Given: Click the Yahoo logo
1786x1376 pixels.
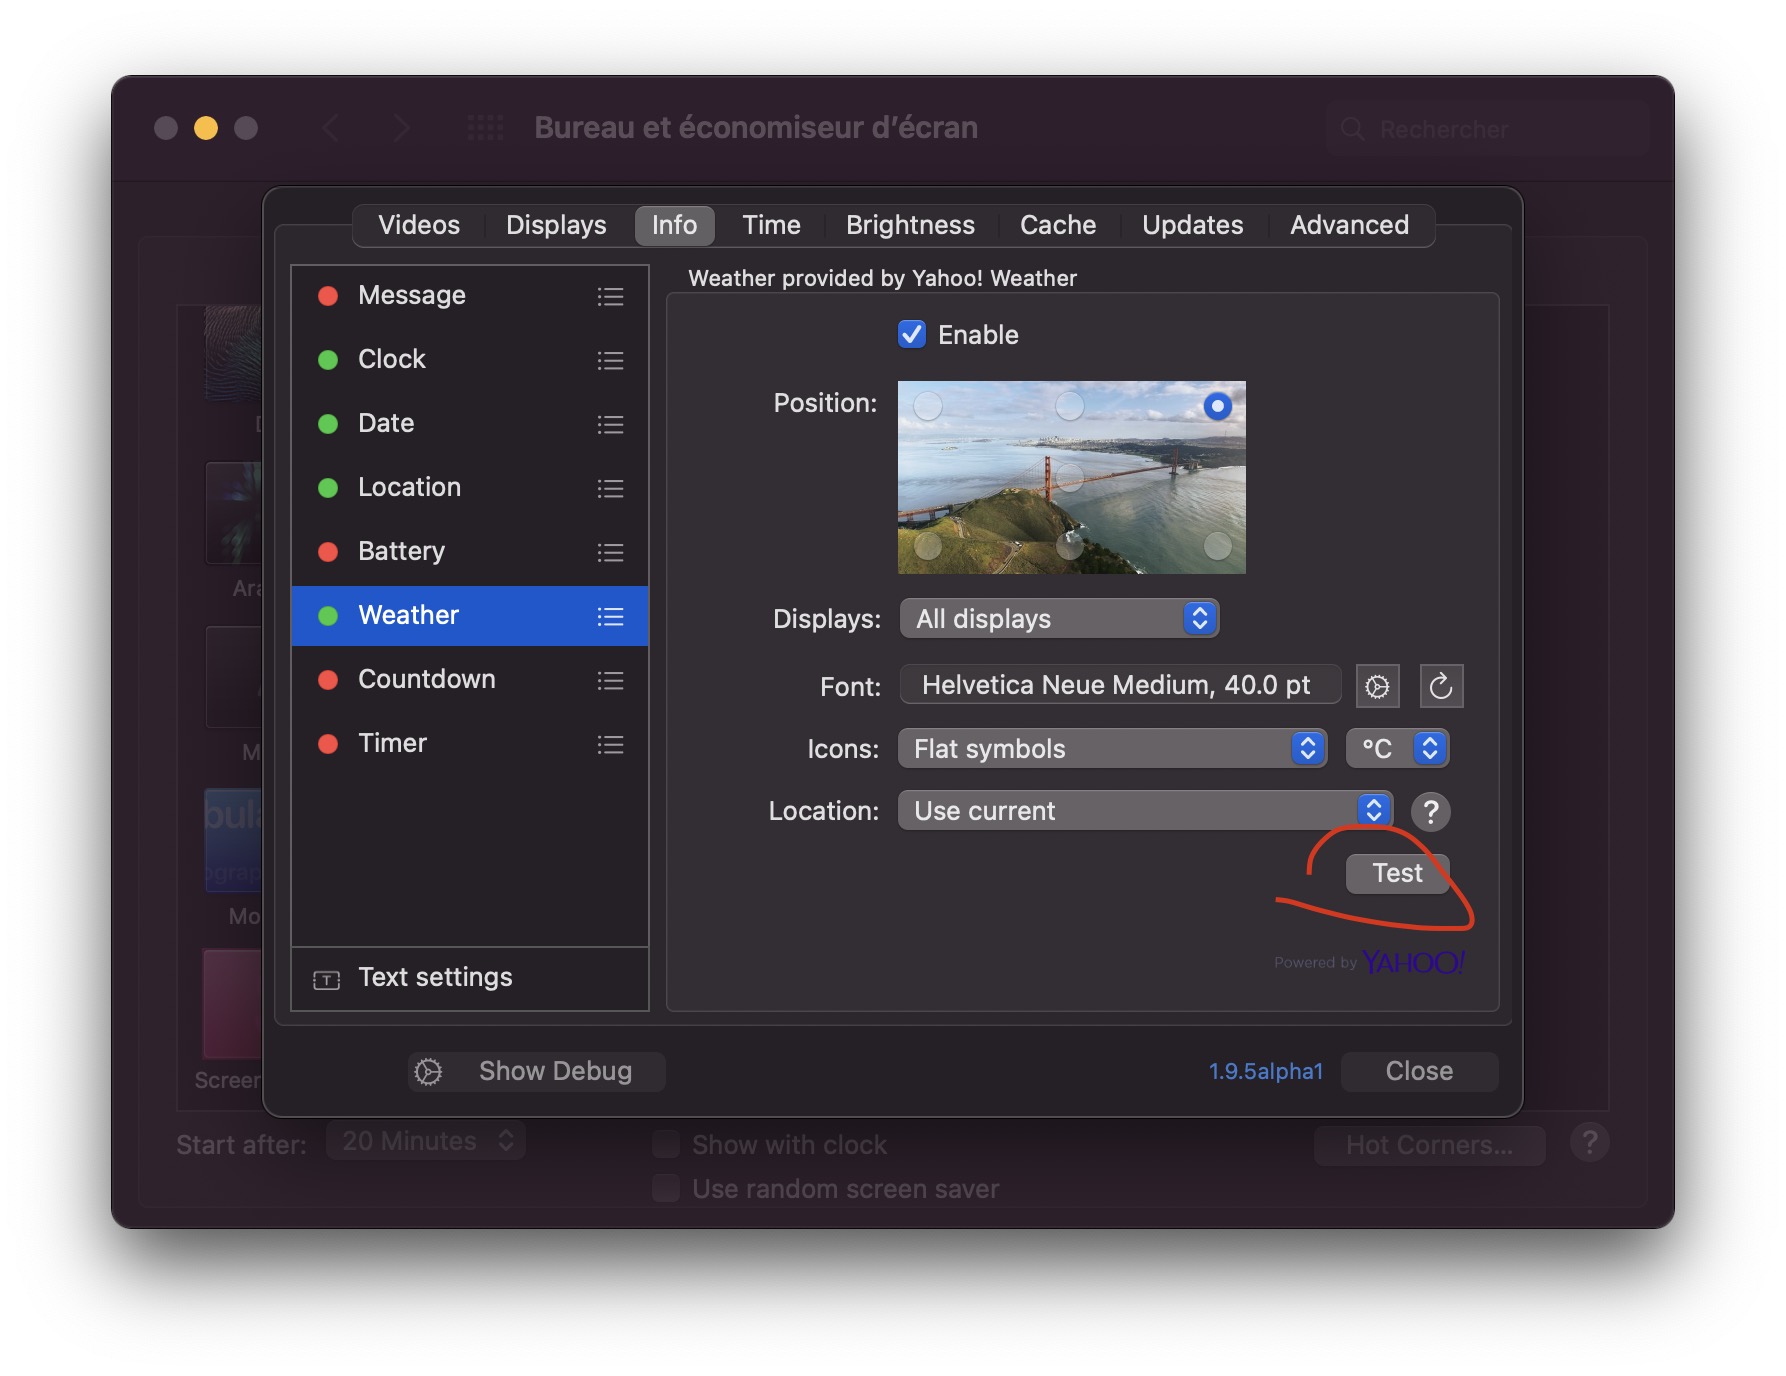Looking at the screenshot, I should pos(1413,962).
